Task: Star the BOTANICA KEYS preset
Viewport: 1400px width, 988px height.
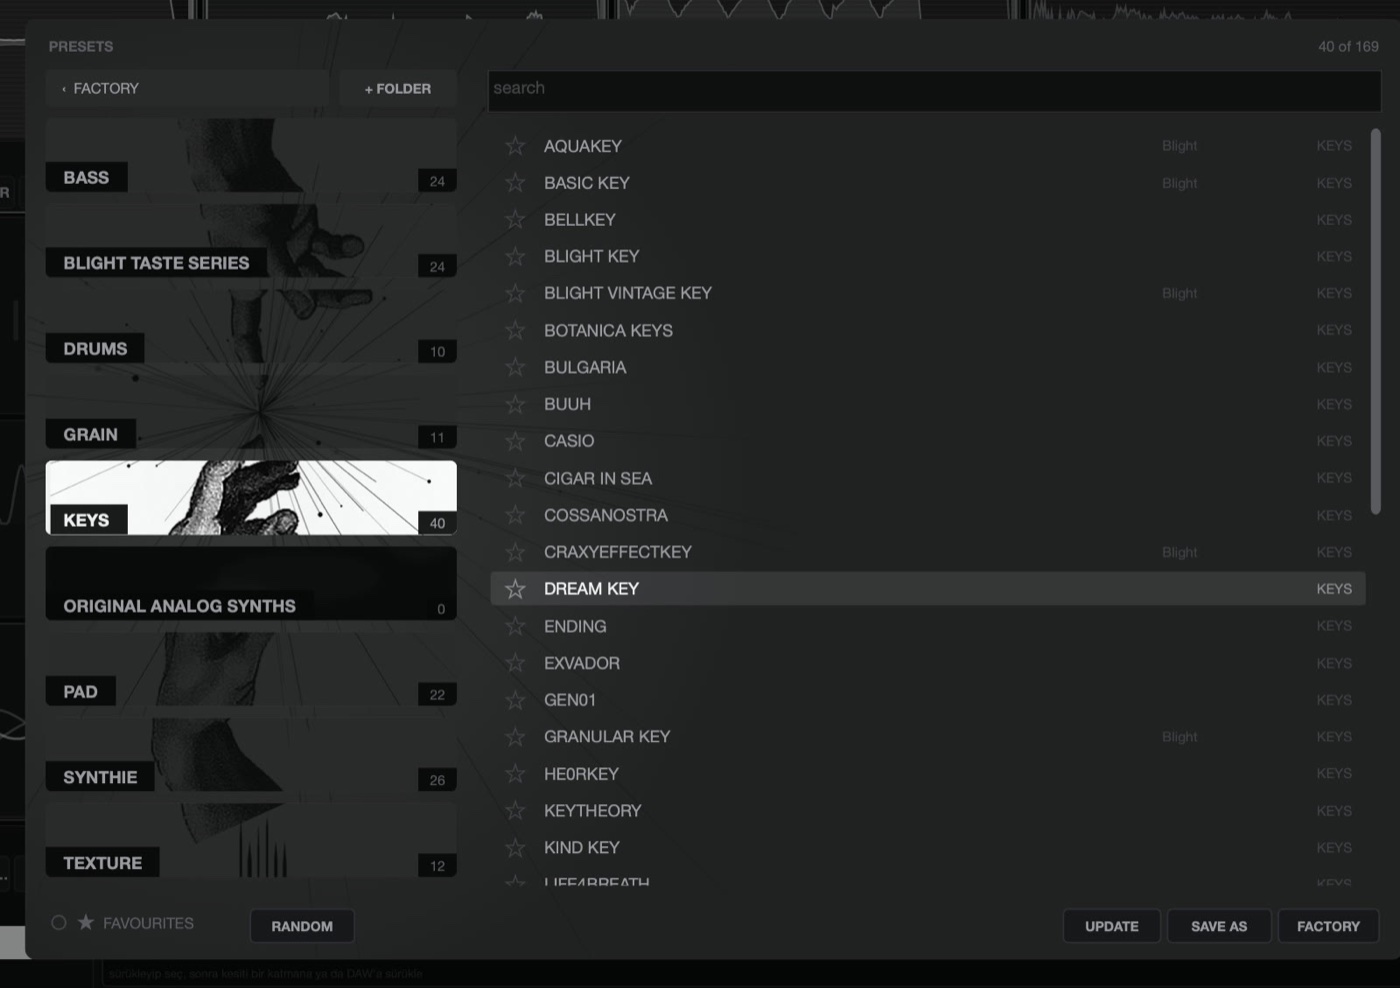Action: tap(515, 330)
